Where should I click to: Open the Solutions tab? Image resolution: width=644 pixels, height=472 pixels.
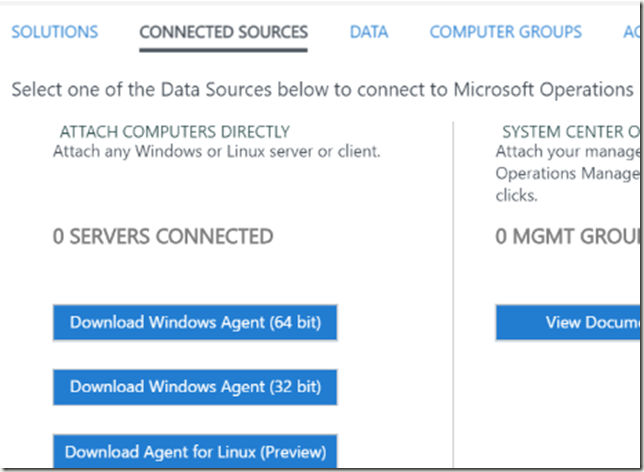click(x=55, y=32)
